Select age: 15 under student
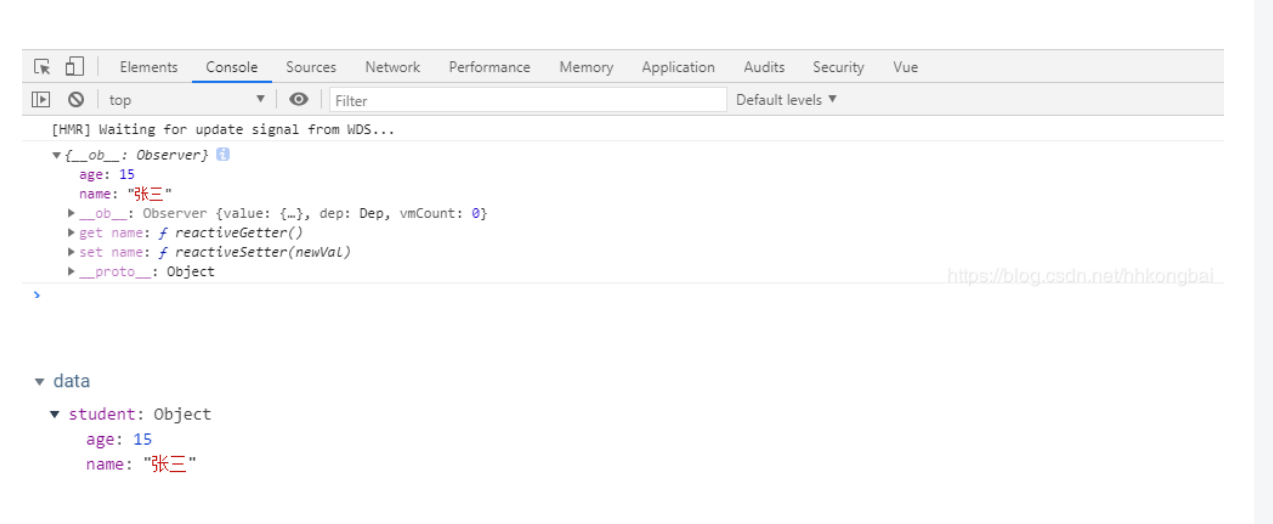 (119, 439)
